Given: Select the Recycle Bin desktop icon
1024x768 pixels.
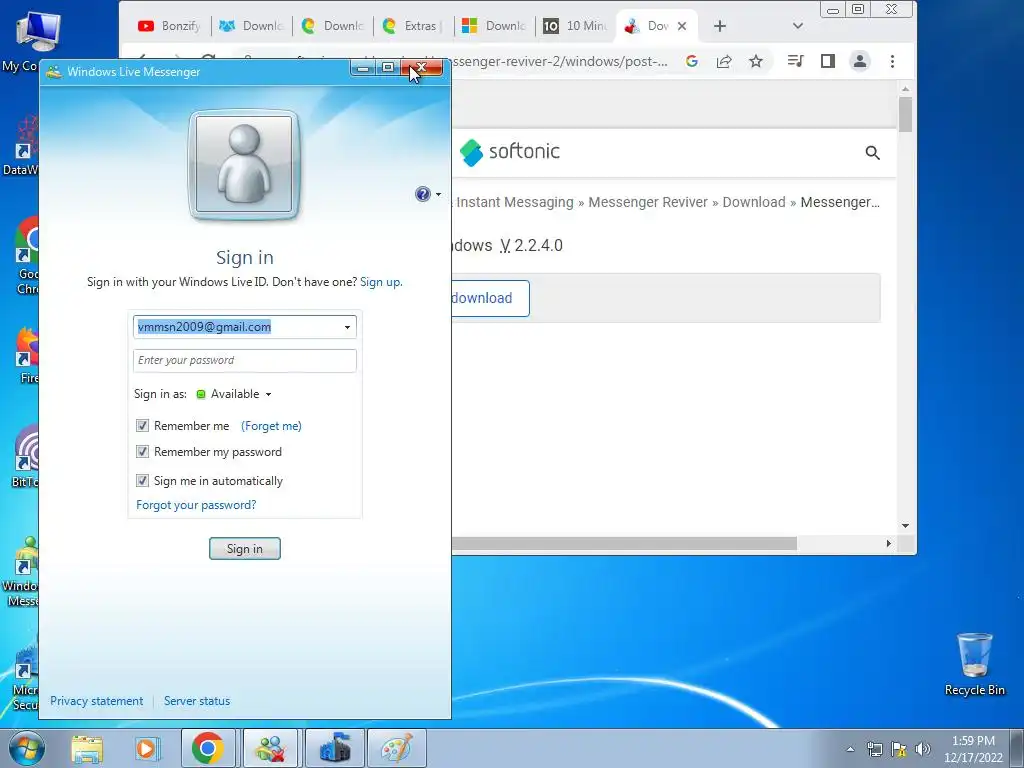Looking at the screenshot, I should click(974, 664).
